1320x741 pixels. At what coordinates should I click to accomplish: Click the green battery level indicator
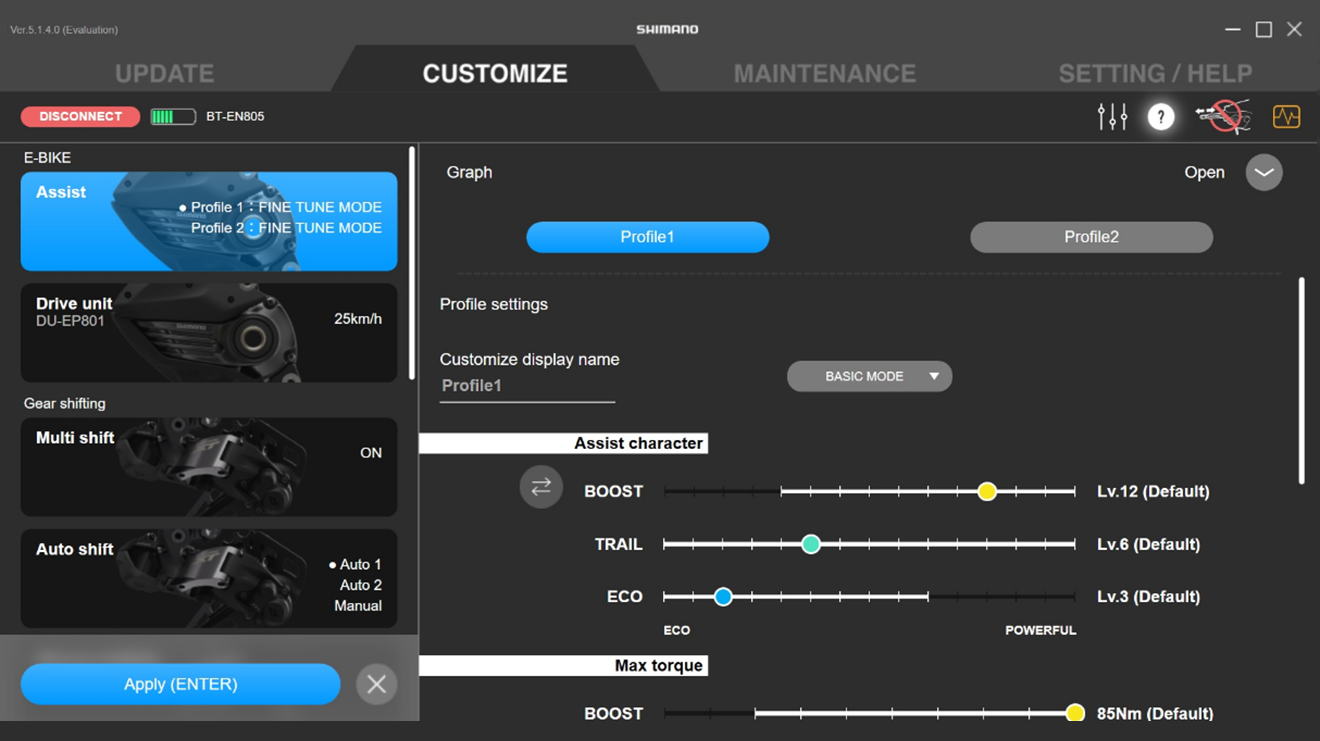173,117
